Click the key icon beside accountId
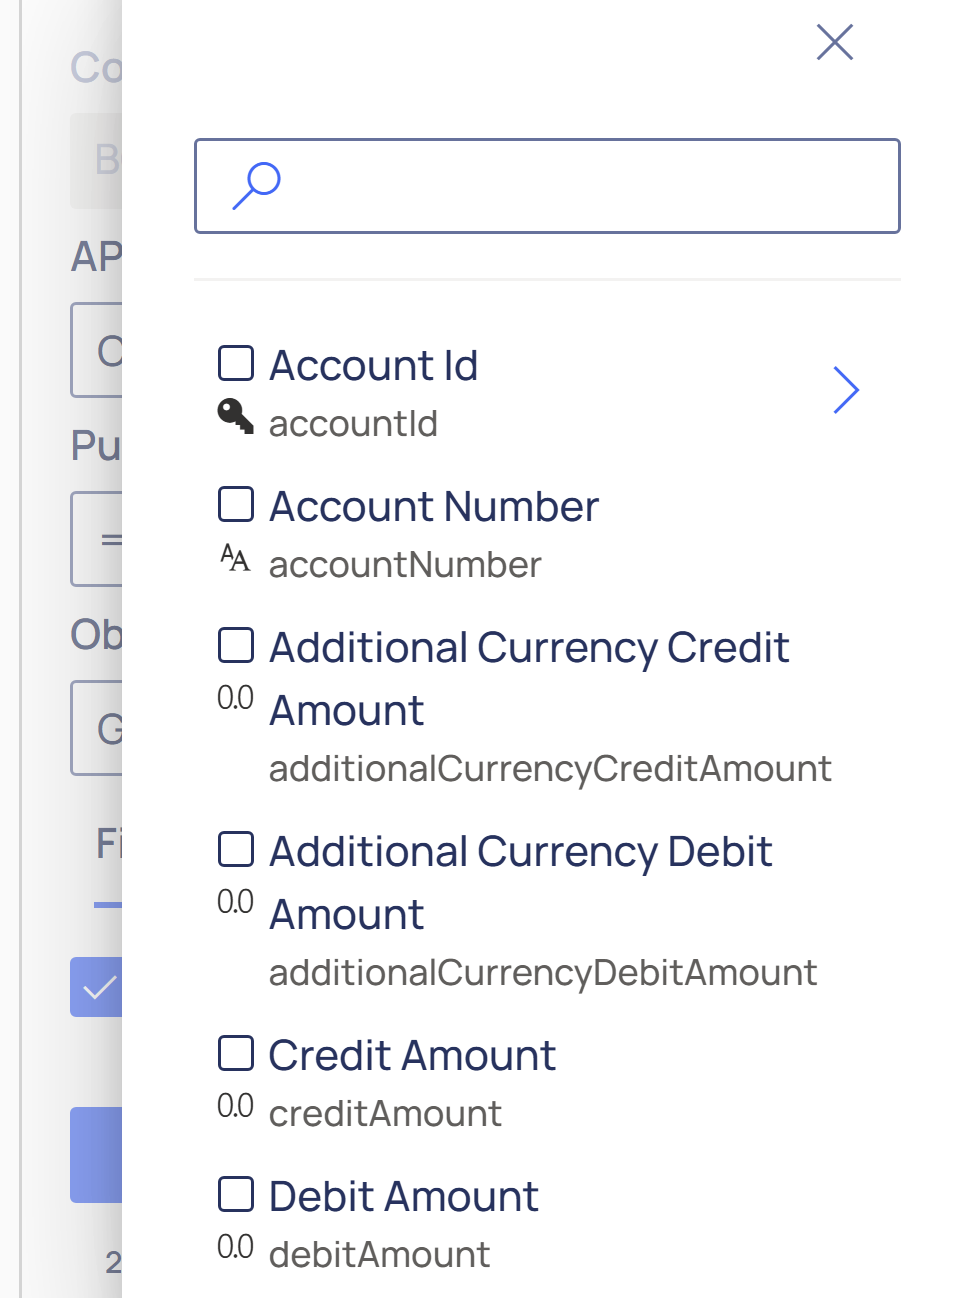 (x=235, y=416)
